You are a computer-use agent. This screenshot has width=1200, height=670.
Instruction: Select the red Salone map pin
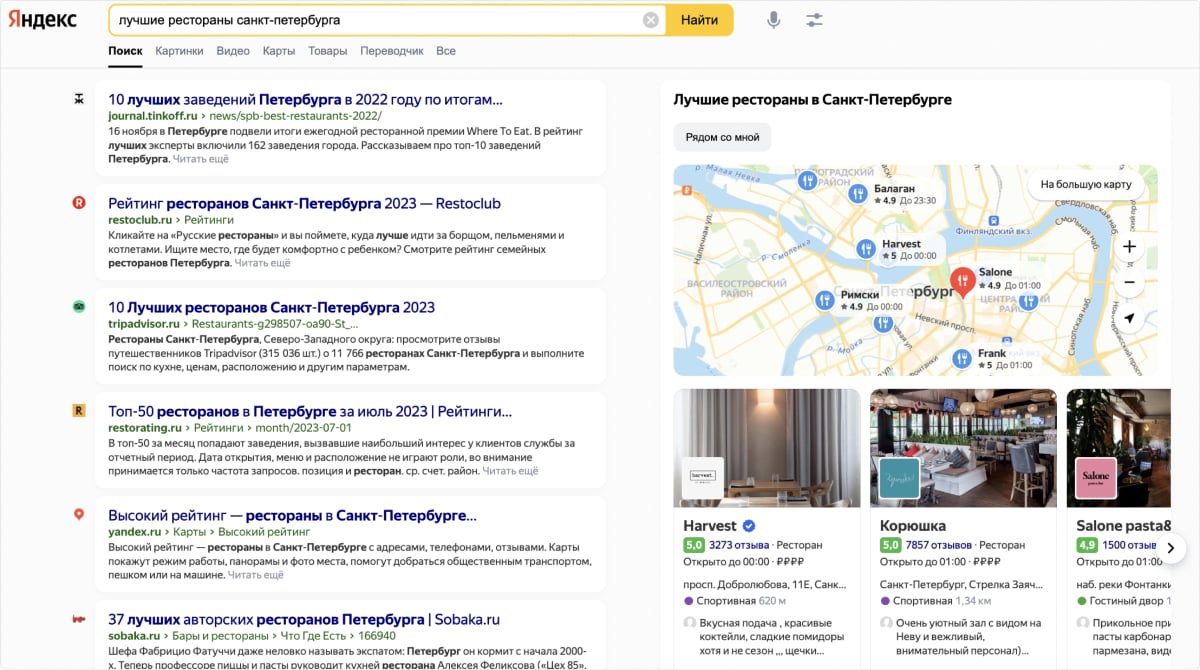pyautogui.click(x=962, y=282)
